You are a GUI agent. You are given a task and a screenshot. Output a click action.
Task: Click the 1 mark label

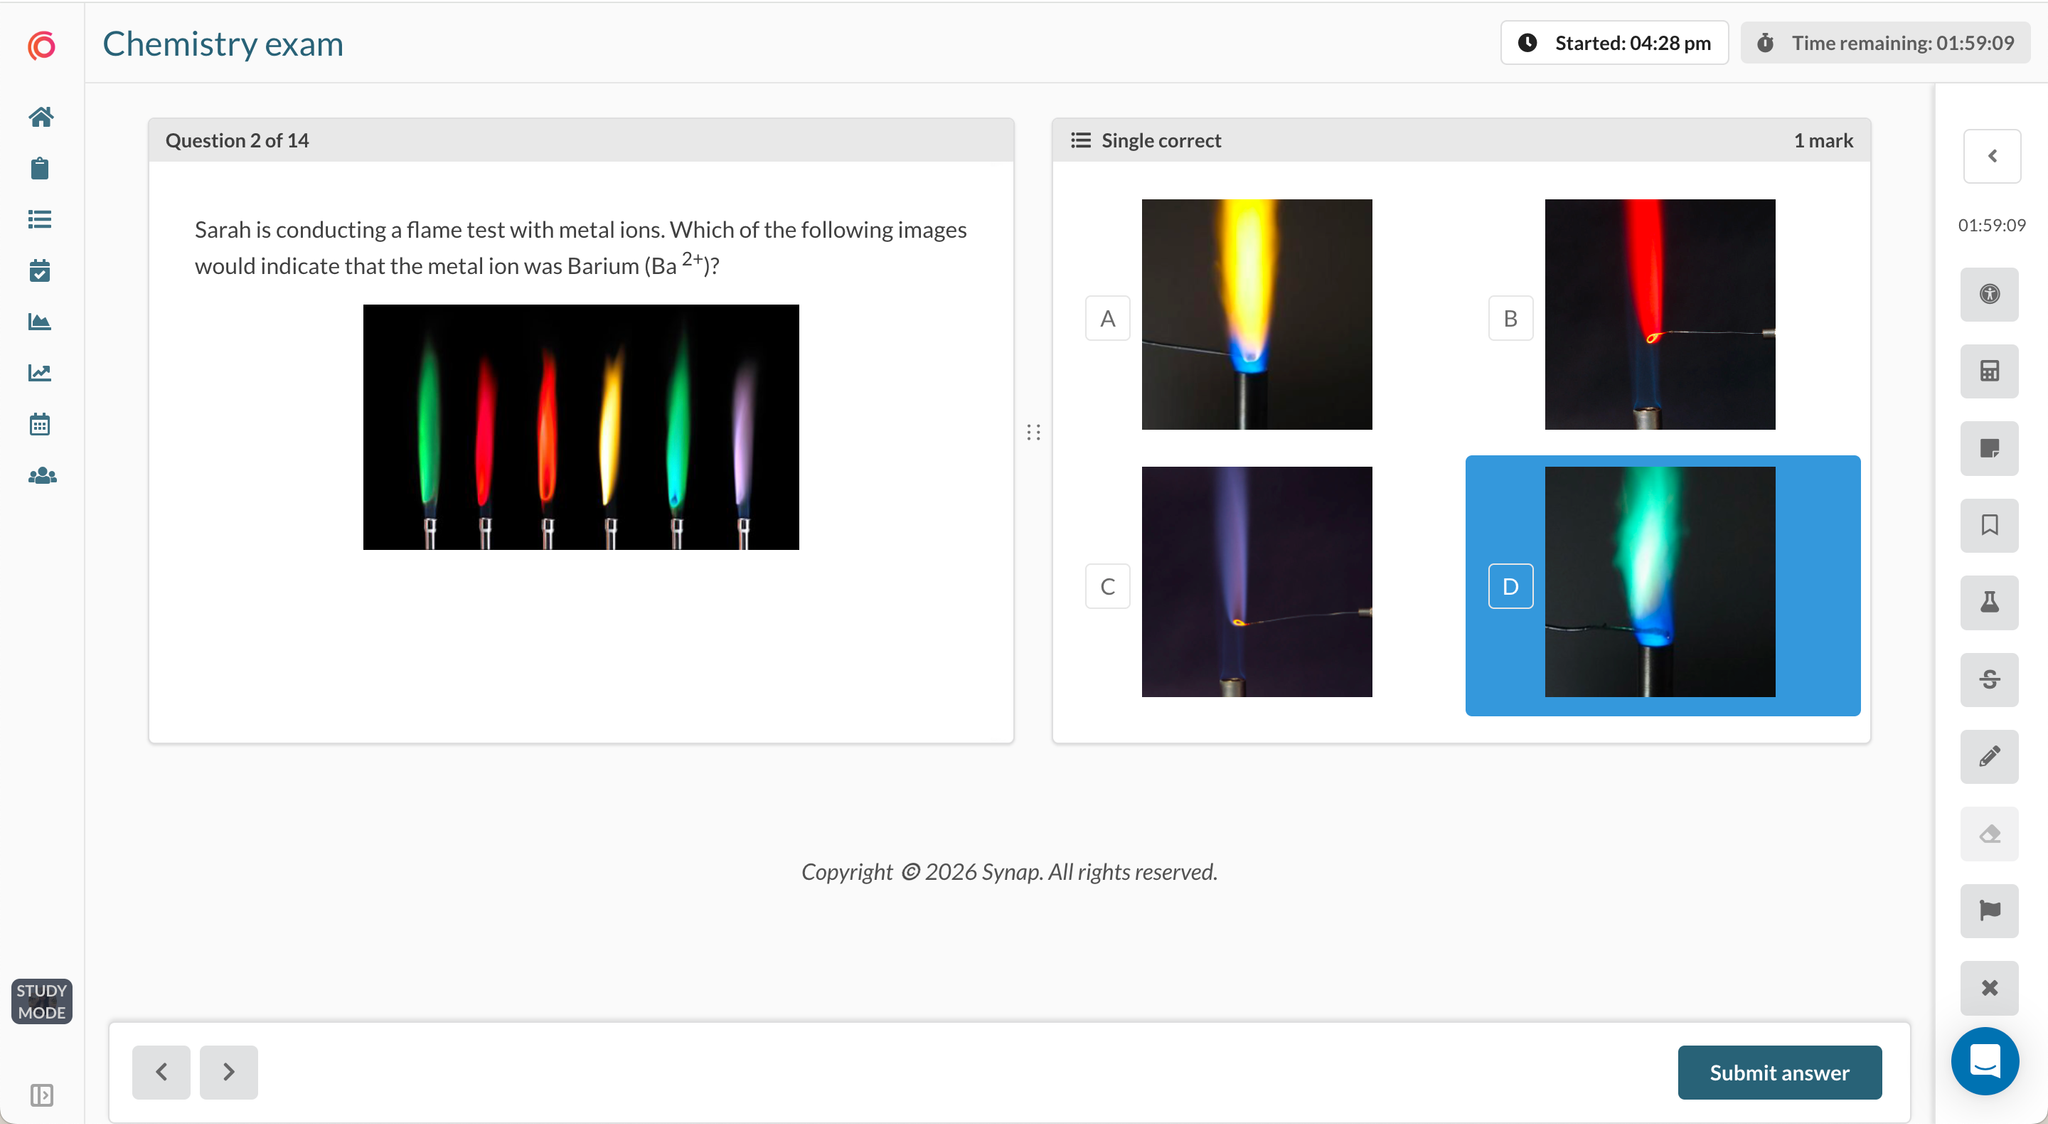pyautogui.click(x=1823, y=140)
